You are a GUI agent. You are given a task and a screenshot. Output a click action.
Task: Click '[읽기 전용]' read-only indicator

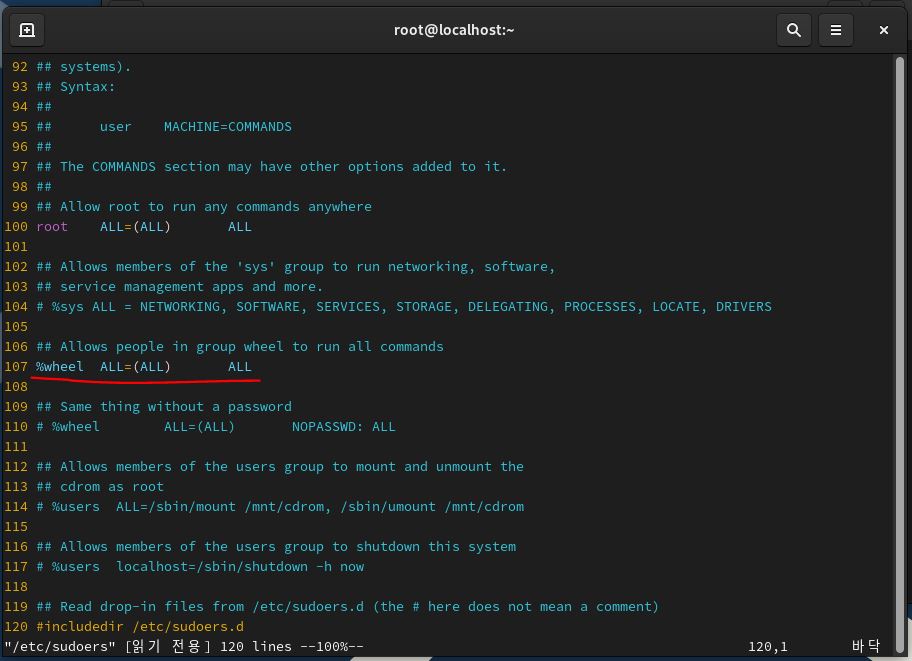pyautogui.click(x=168, y=646)
